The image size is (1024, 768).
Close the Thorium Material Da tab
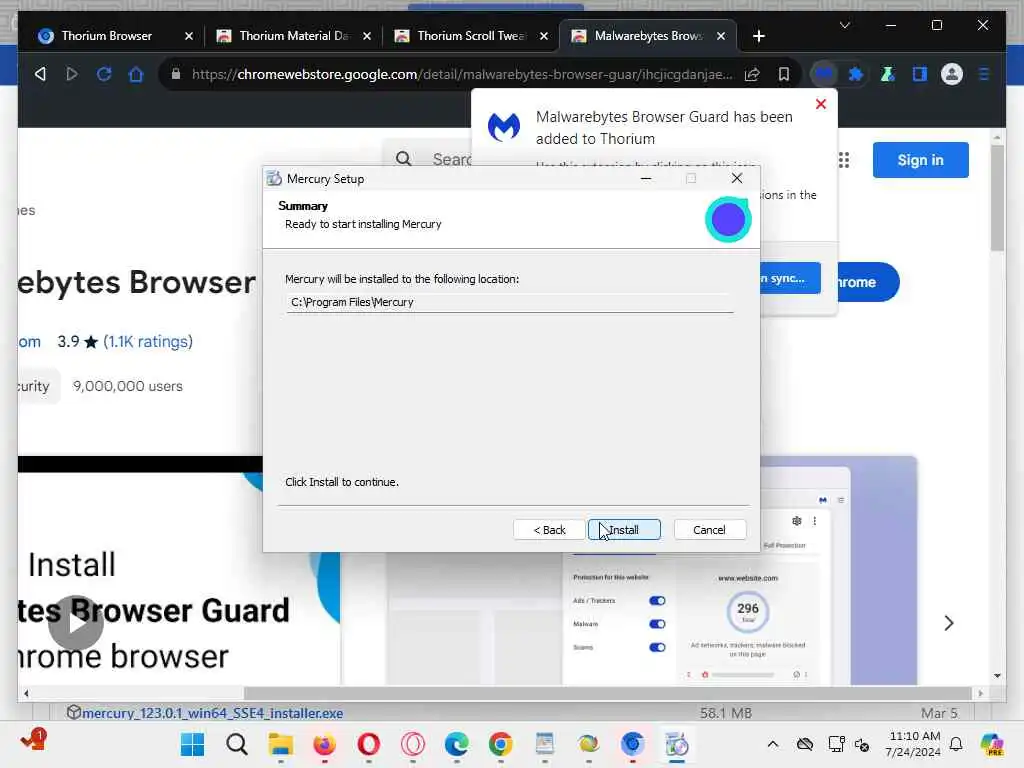[x=367, y=36]
